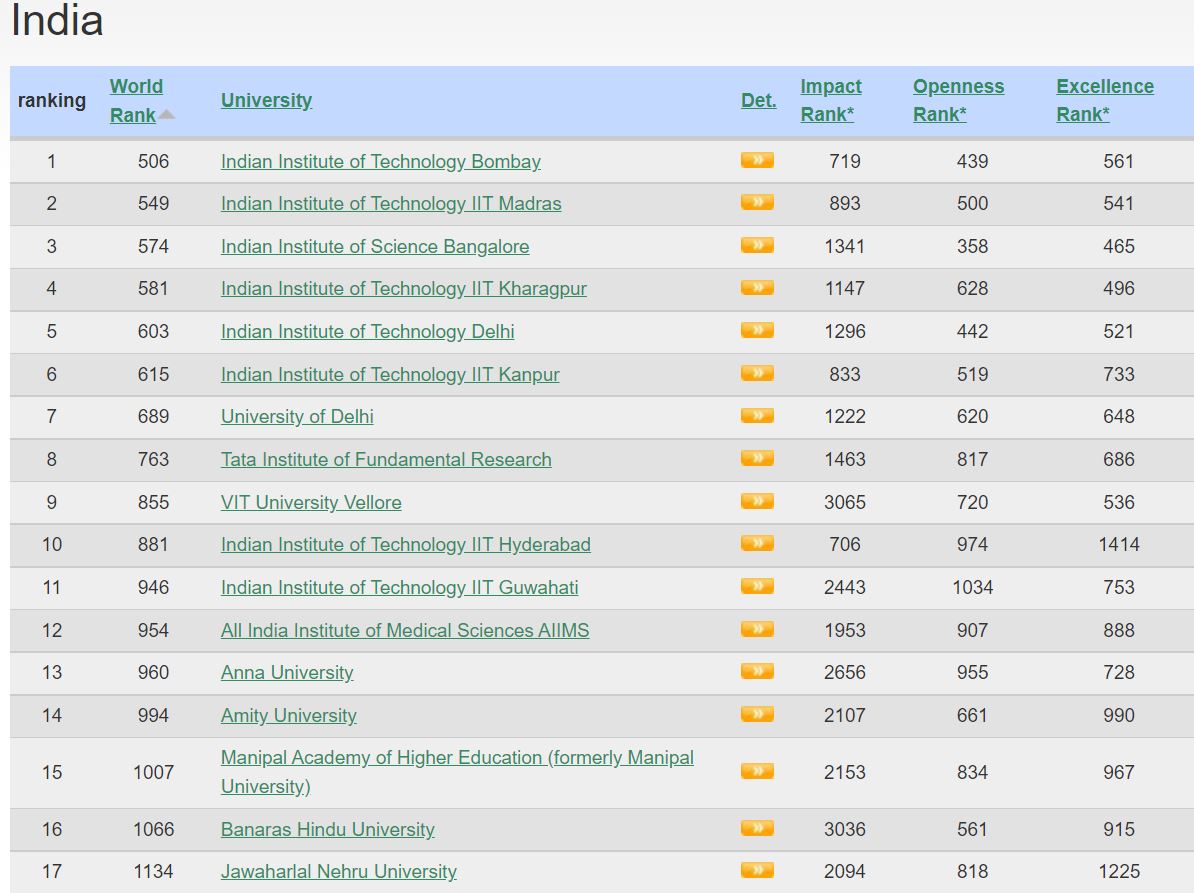The image size is (1194, 893).
Task: Open details icon for IIT Kanpur
Action: click(757, 373)
